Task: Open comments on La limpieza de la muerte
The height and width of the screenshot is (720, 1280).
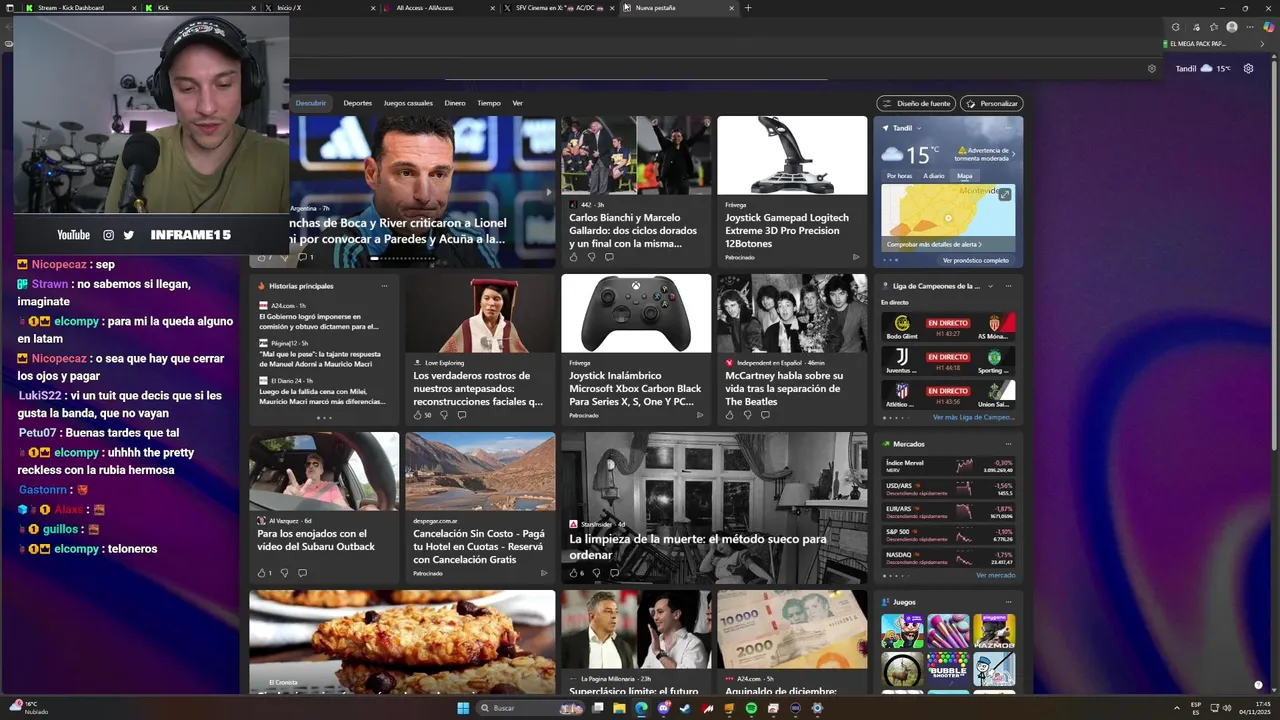Action: click(x=614, y=573)
